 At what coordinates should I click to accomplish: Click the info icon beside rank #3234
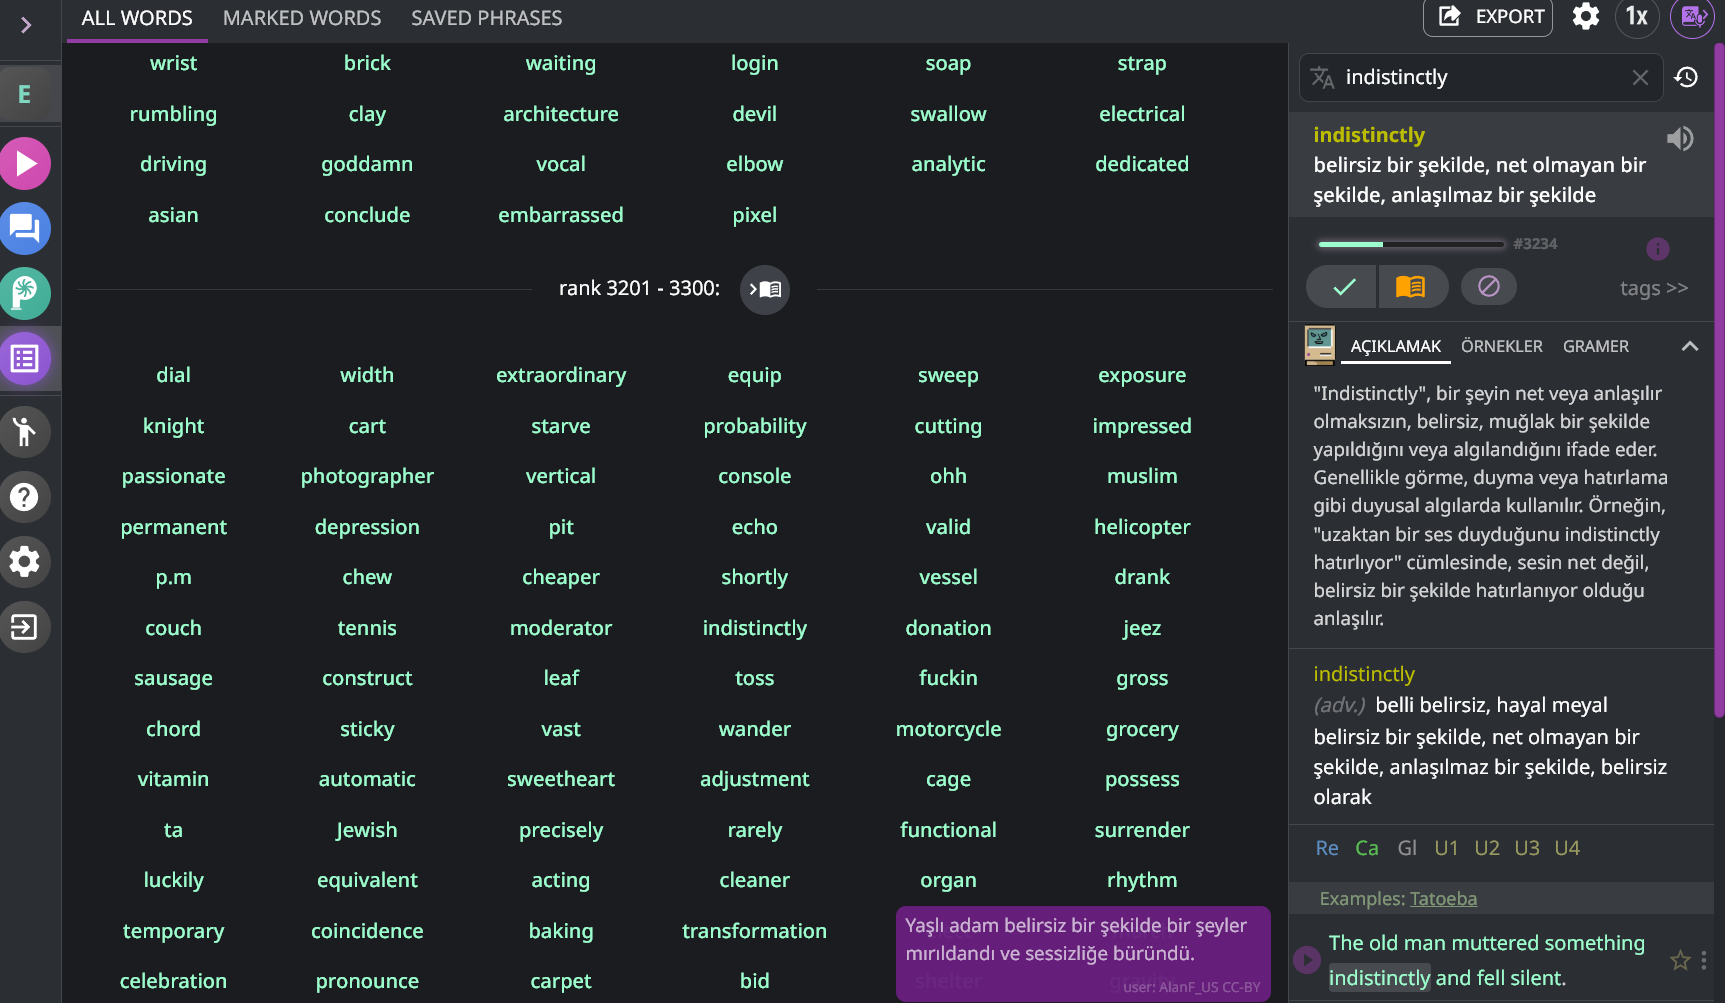(x=1658, y=248)
